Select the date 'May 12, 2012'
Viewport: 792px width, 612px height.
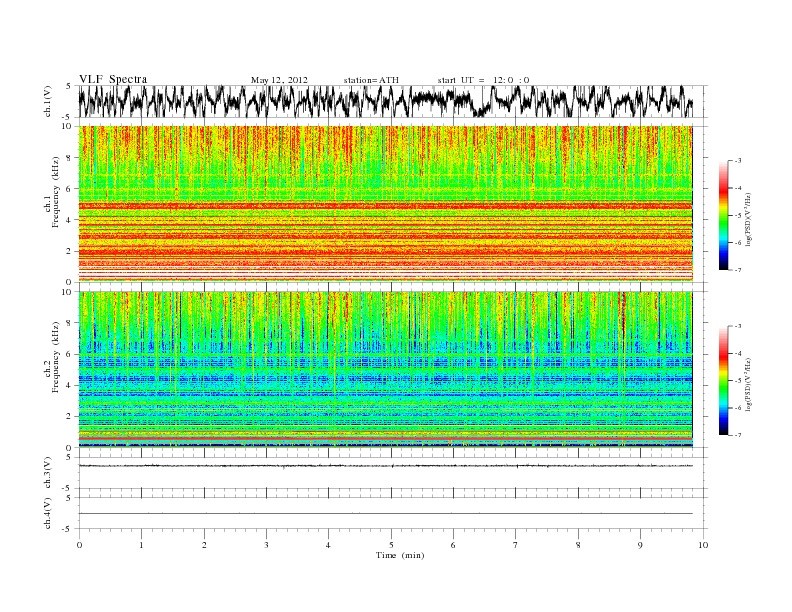pos(279,80)
